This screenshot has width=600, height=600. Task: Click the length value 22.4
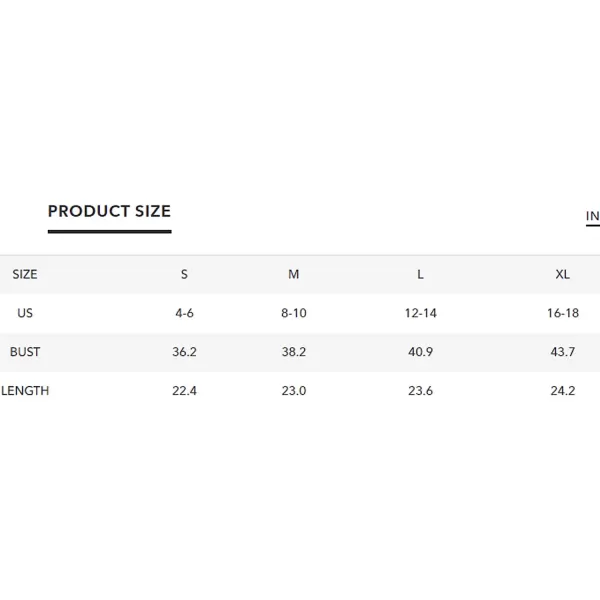184,391
